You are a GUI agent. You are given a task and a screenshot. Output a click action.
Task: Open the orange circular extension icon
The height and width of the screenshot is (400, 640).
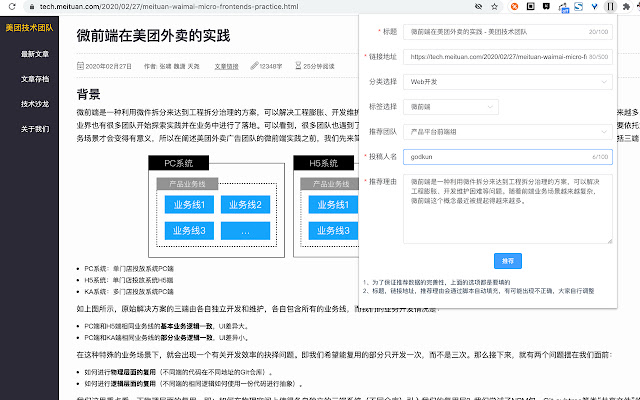point(515,7)
